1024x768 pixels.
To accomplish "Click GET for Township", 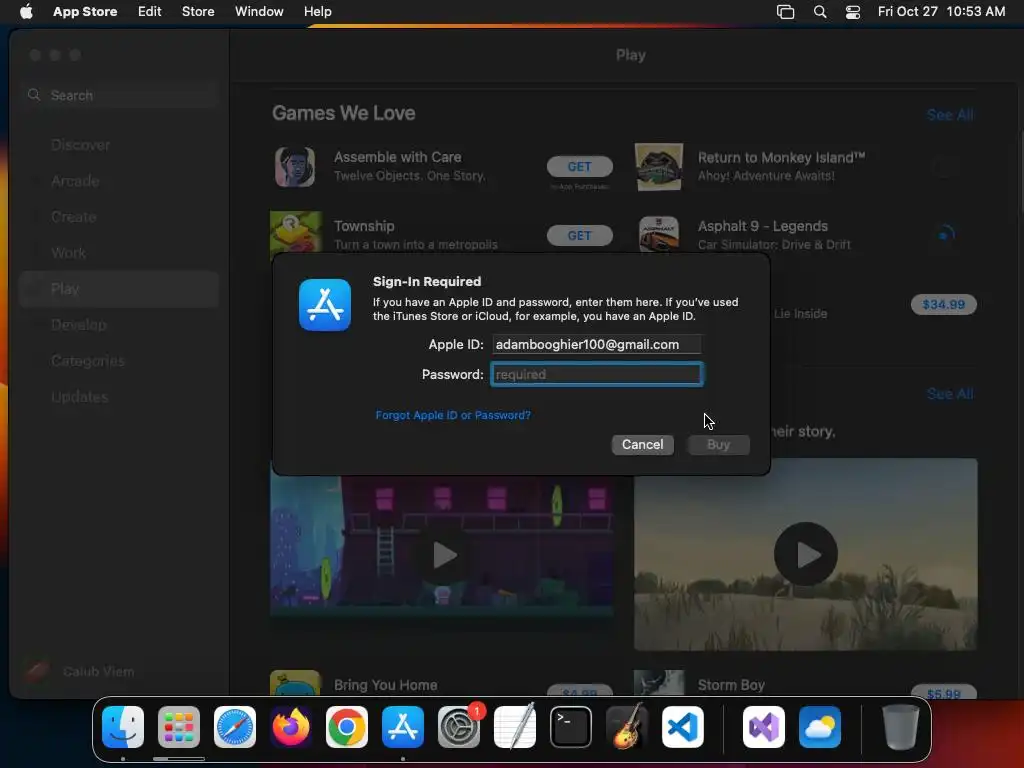I will coord(579,235).
